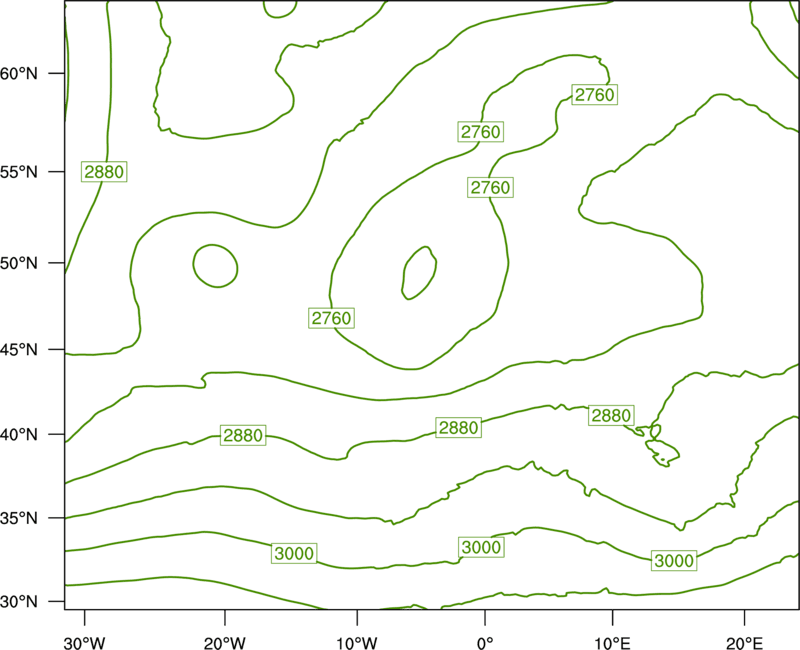Select the 50°N latitude axis label

coord(19,263)
